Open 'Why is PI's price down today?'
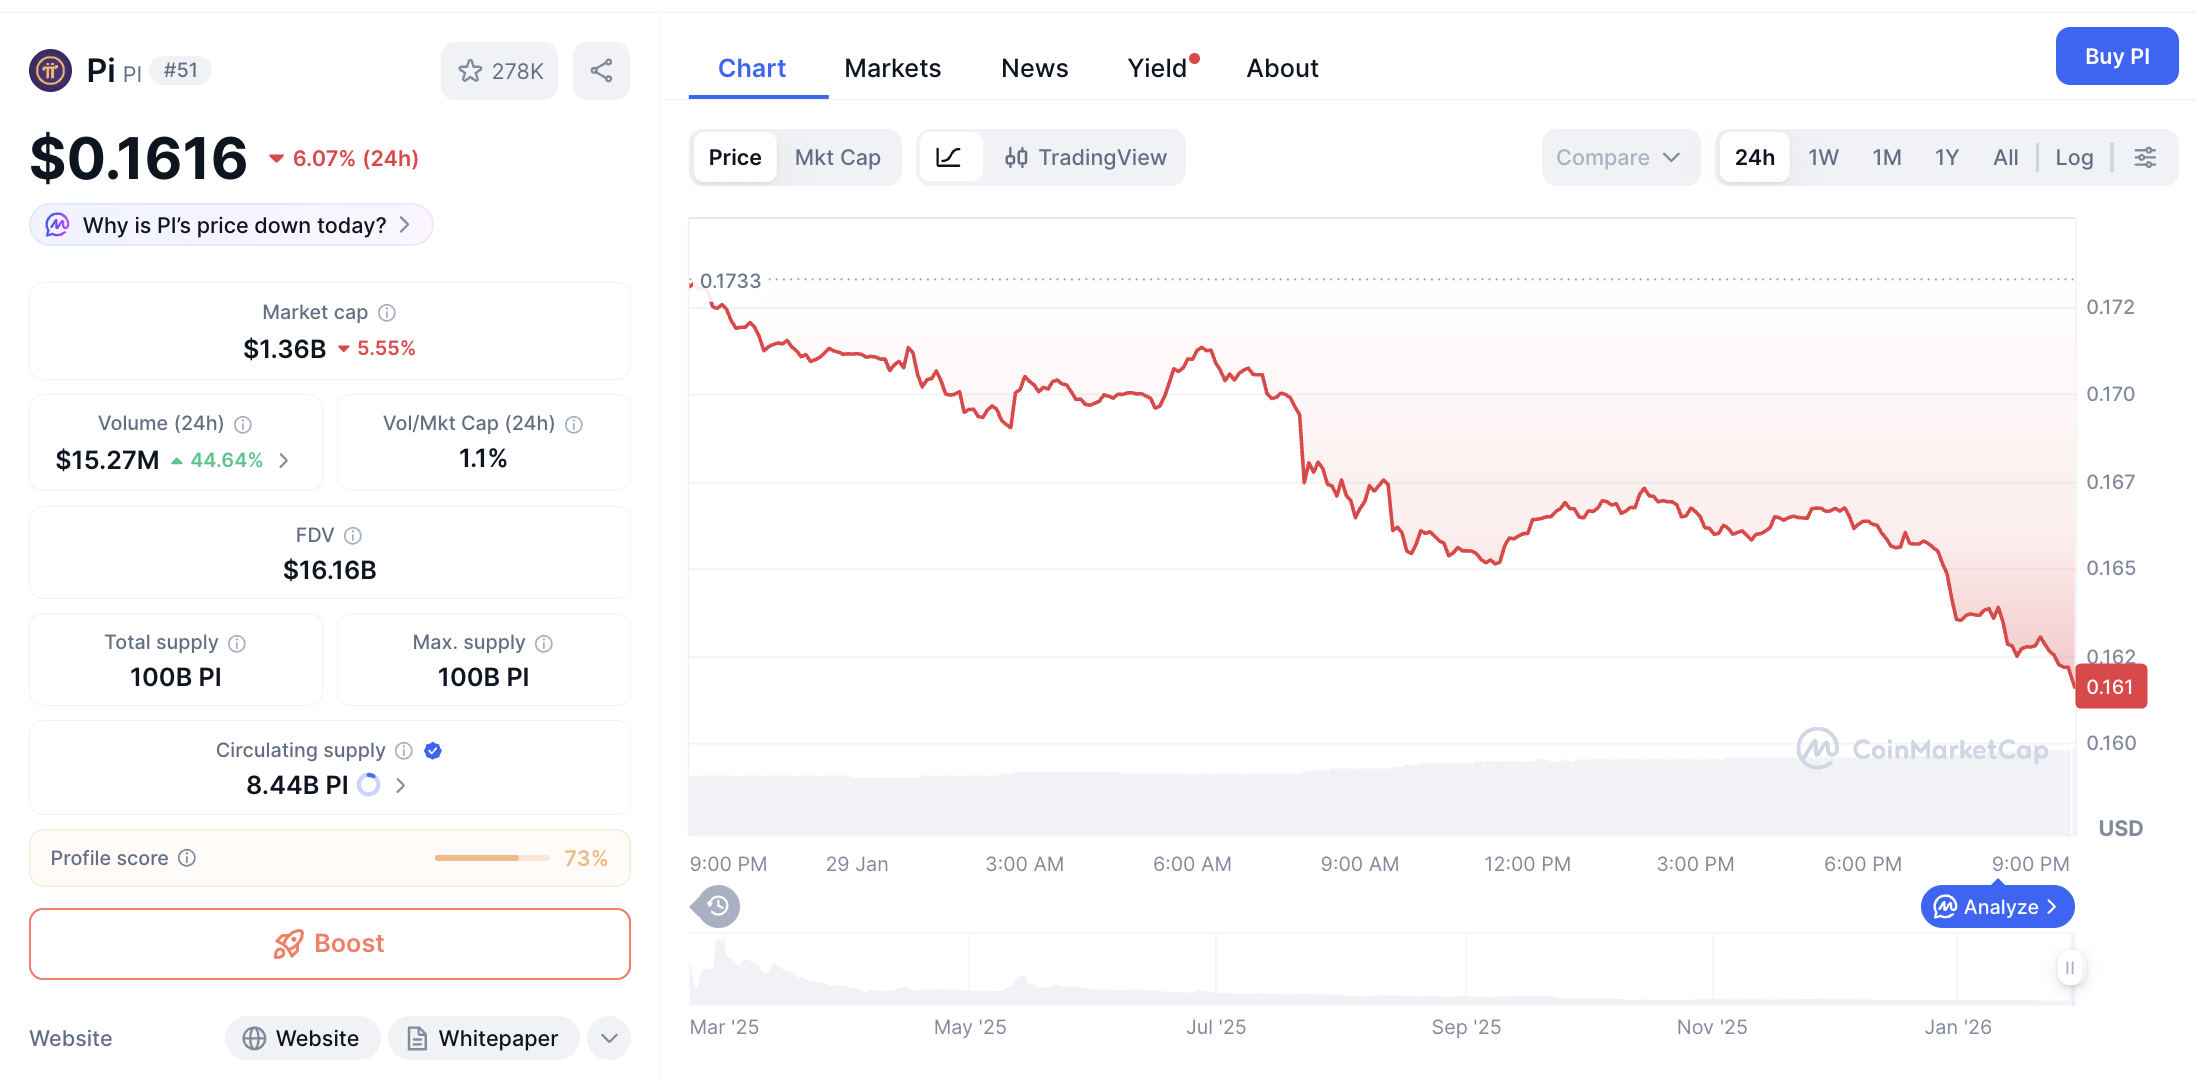 click(230, 225)
